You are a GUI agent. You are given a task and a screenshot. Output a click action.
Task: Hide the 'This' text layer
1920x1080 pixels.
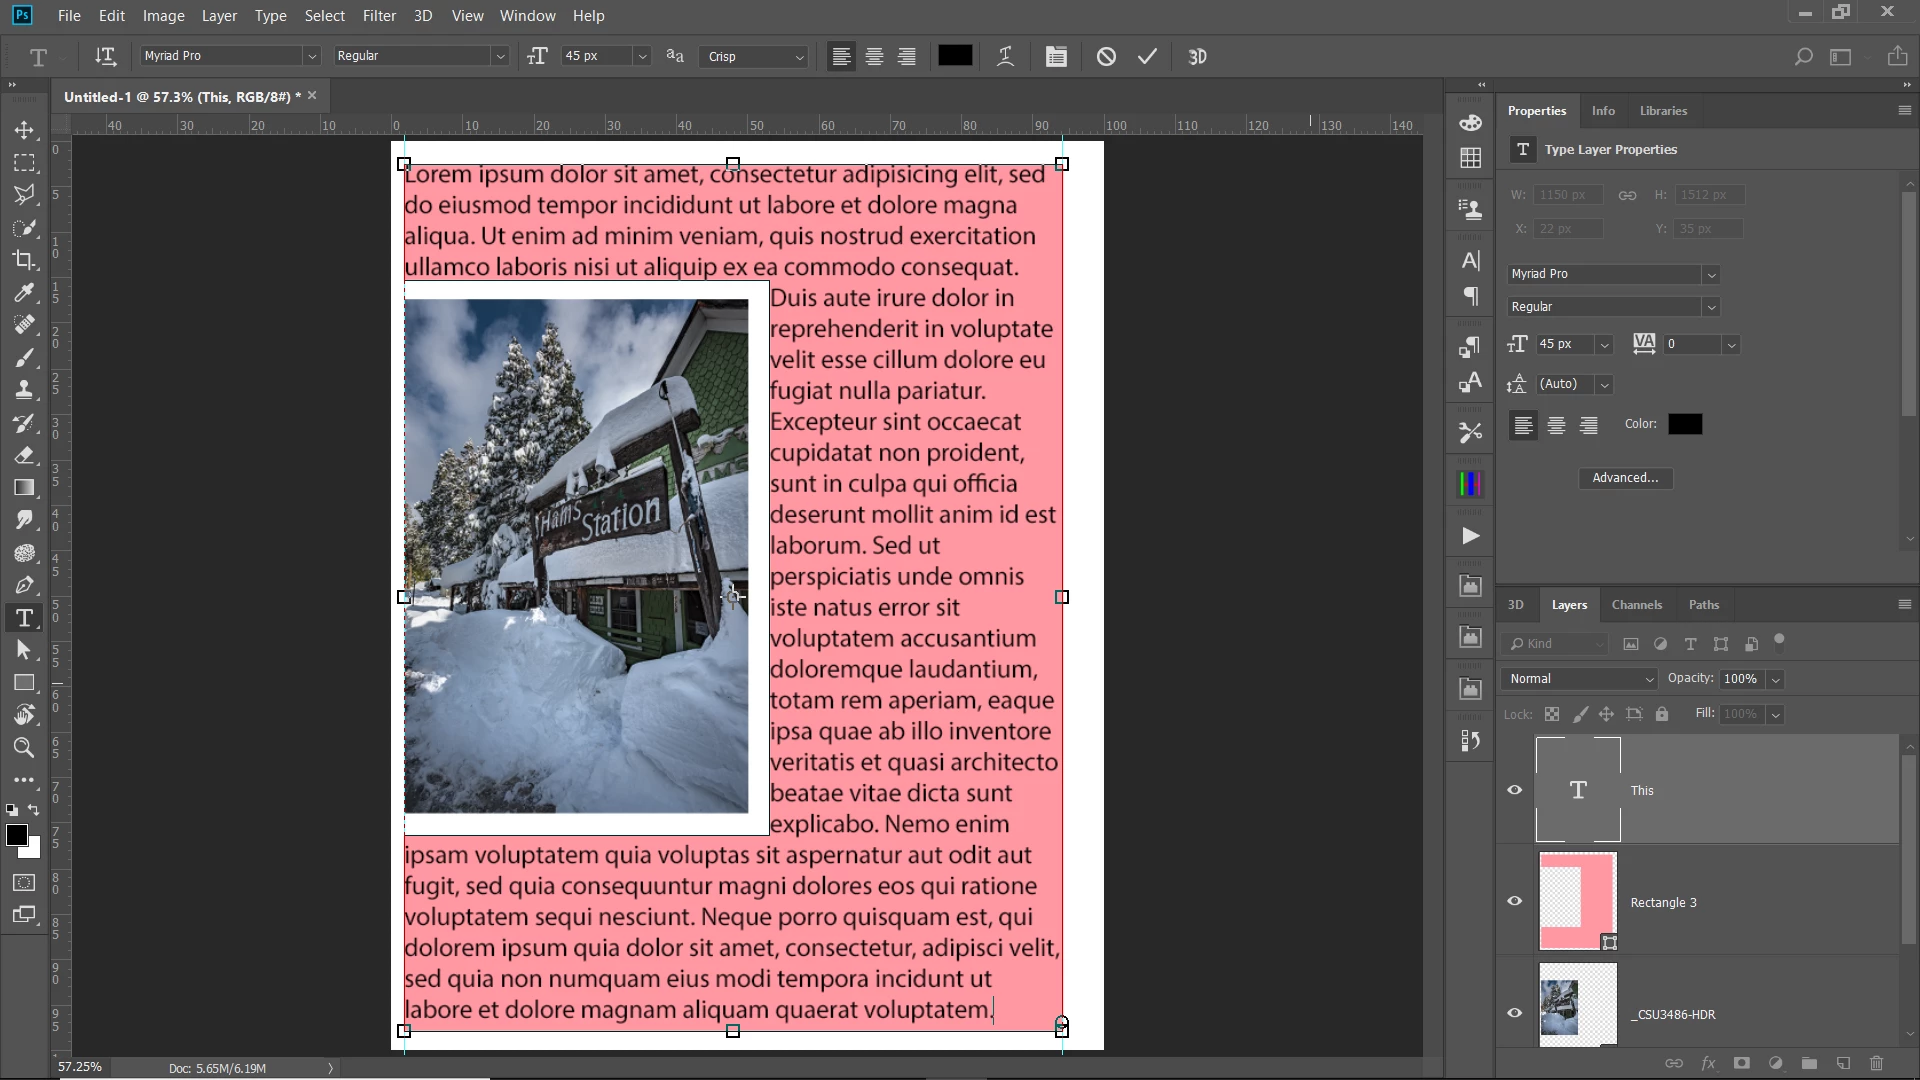(x=1515, y=790)
